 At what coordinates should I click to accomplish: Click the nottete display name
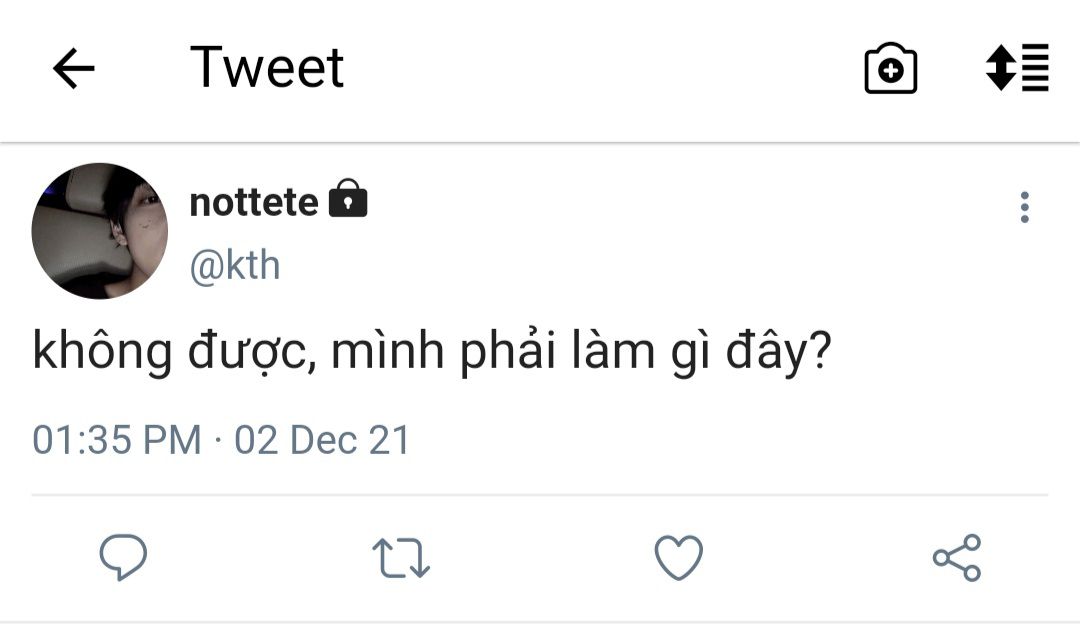point(254,203)
